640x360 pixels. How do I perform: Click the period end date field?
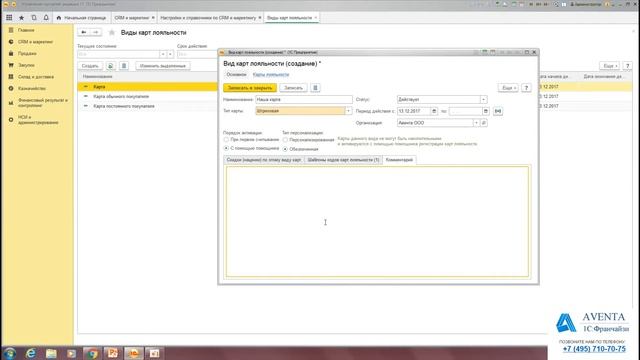465,111
